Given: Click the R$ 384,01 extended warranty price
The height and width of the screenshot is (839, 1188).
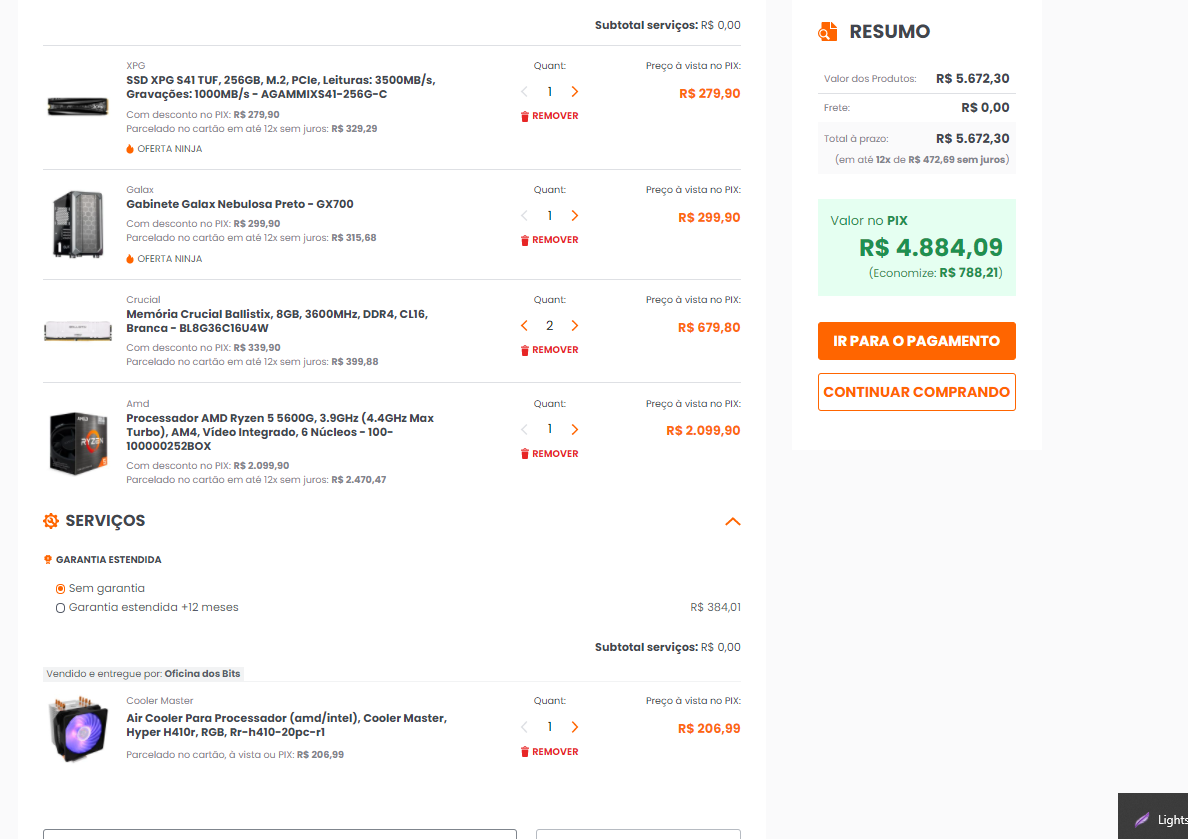Looking at the screenshot, I should click(x=715, y=608).
